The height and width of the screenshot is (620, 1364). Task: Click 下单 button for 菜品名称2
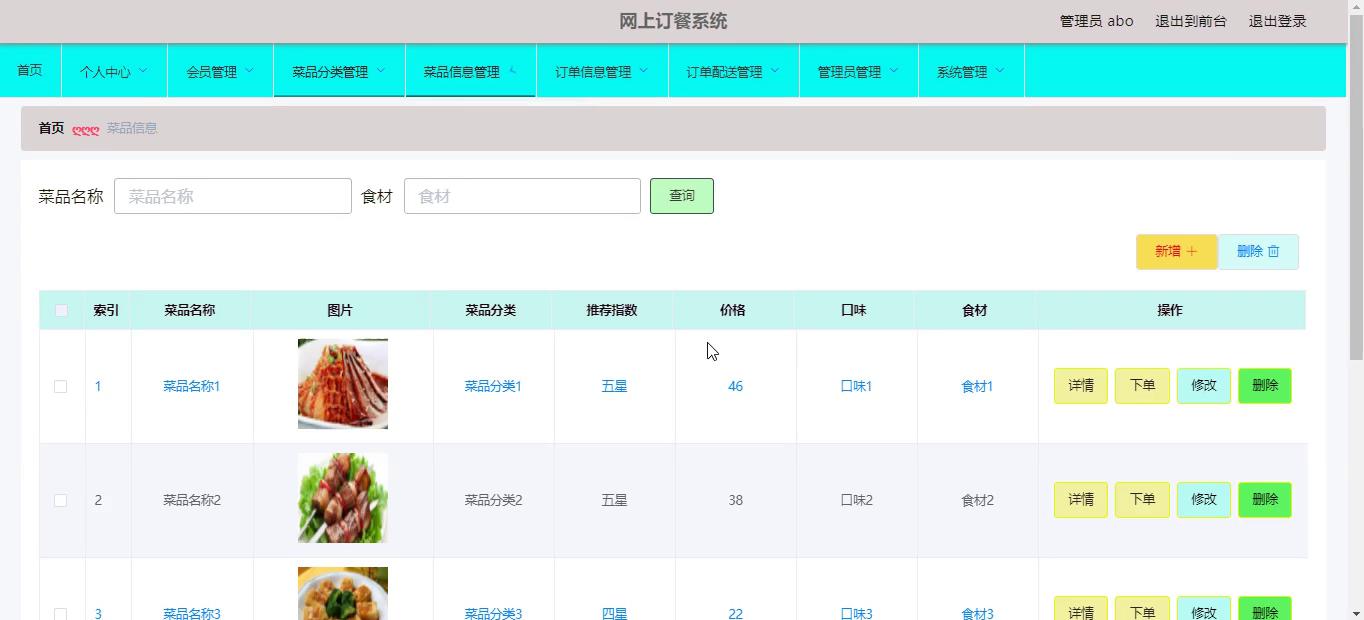(x=1141, y=500)
